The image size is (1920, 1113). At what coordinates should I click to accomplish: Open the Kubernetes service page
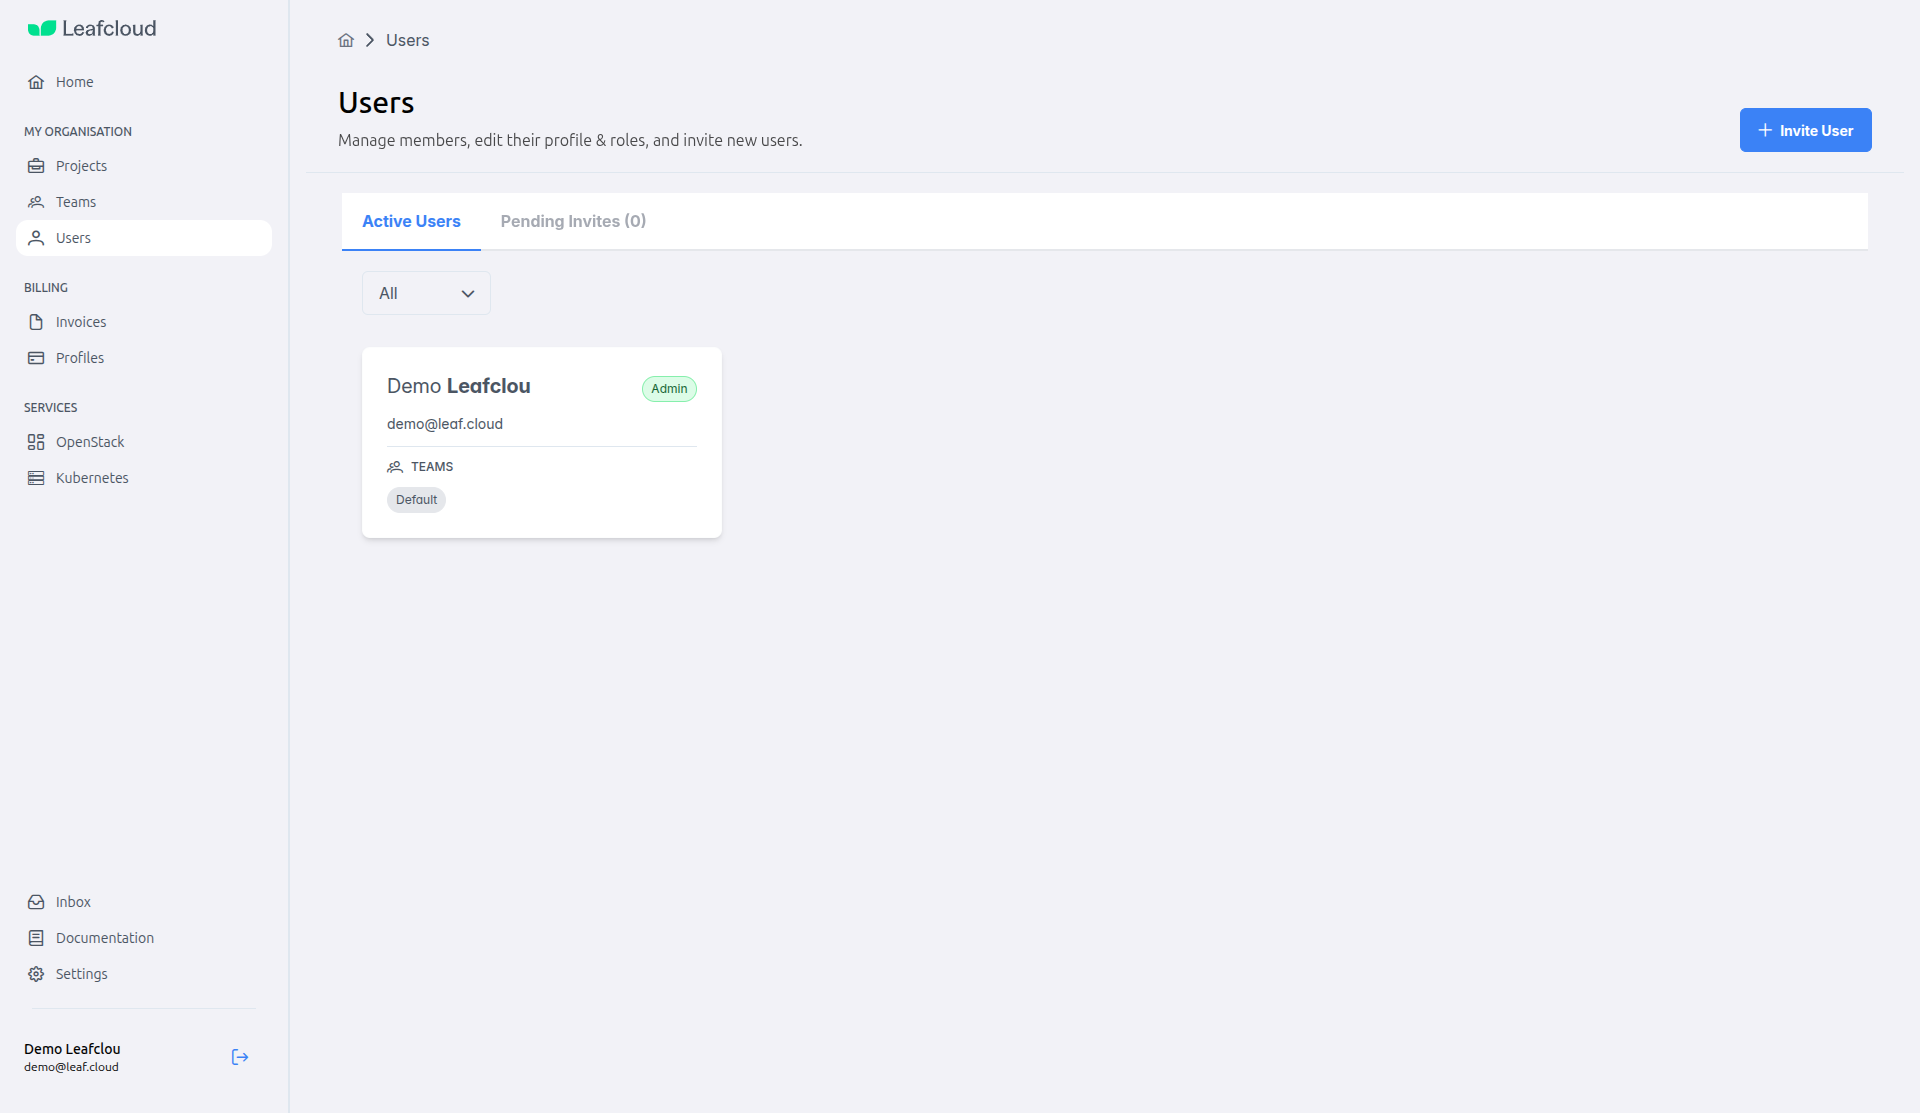tap(144, 478)
